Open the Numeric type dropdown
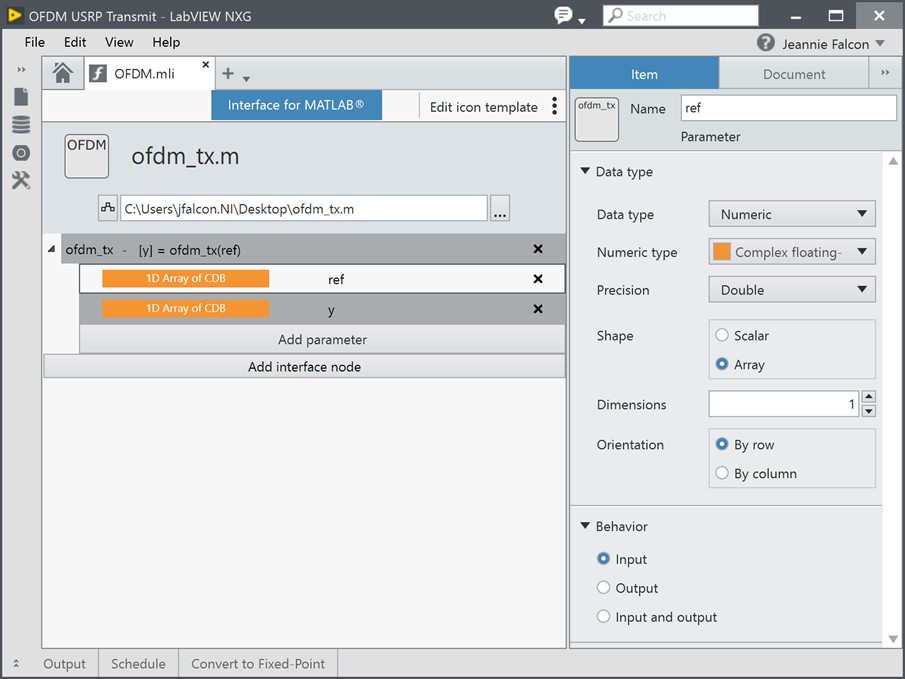 point(791,252)
